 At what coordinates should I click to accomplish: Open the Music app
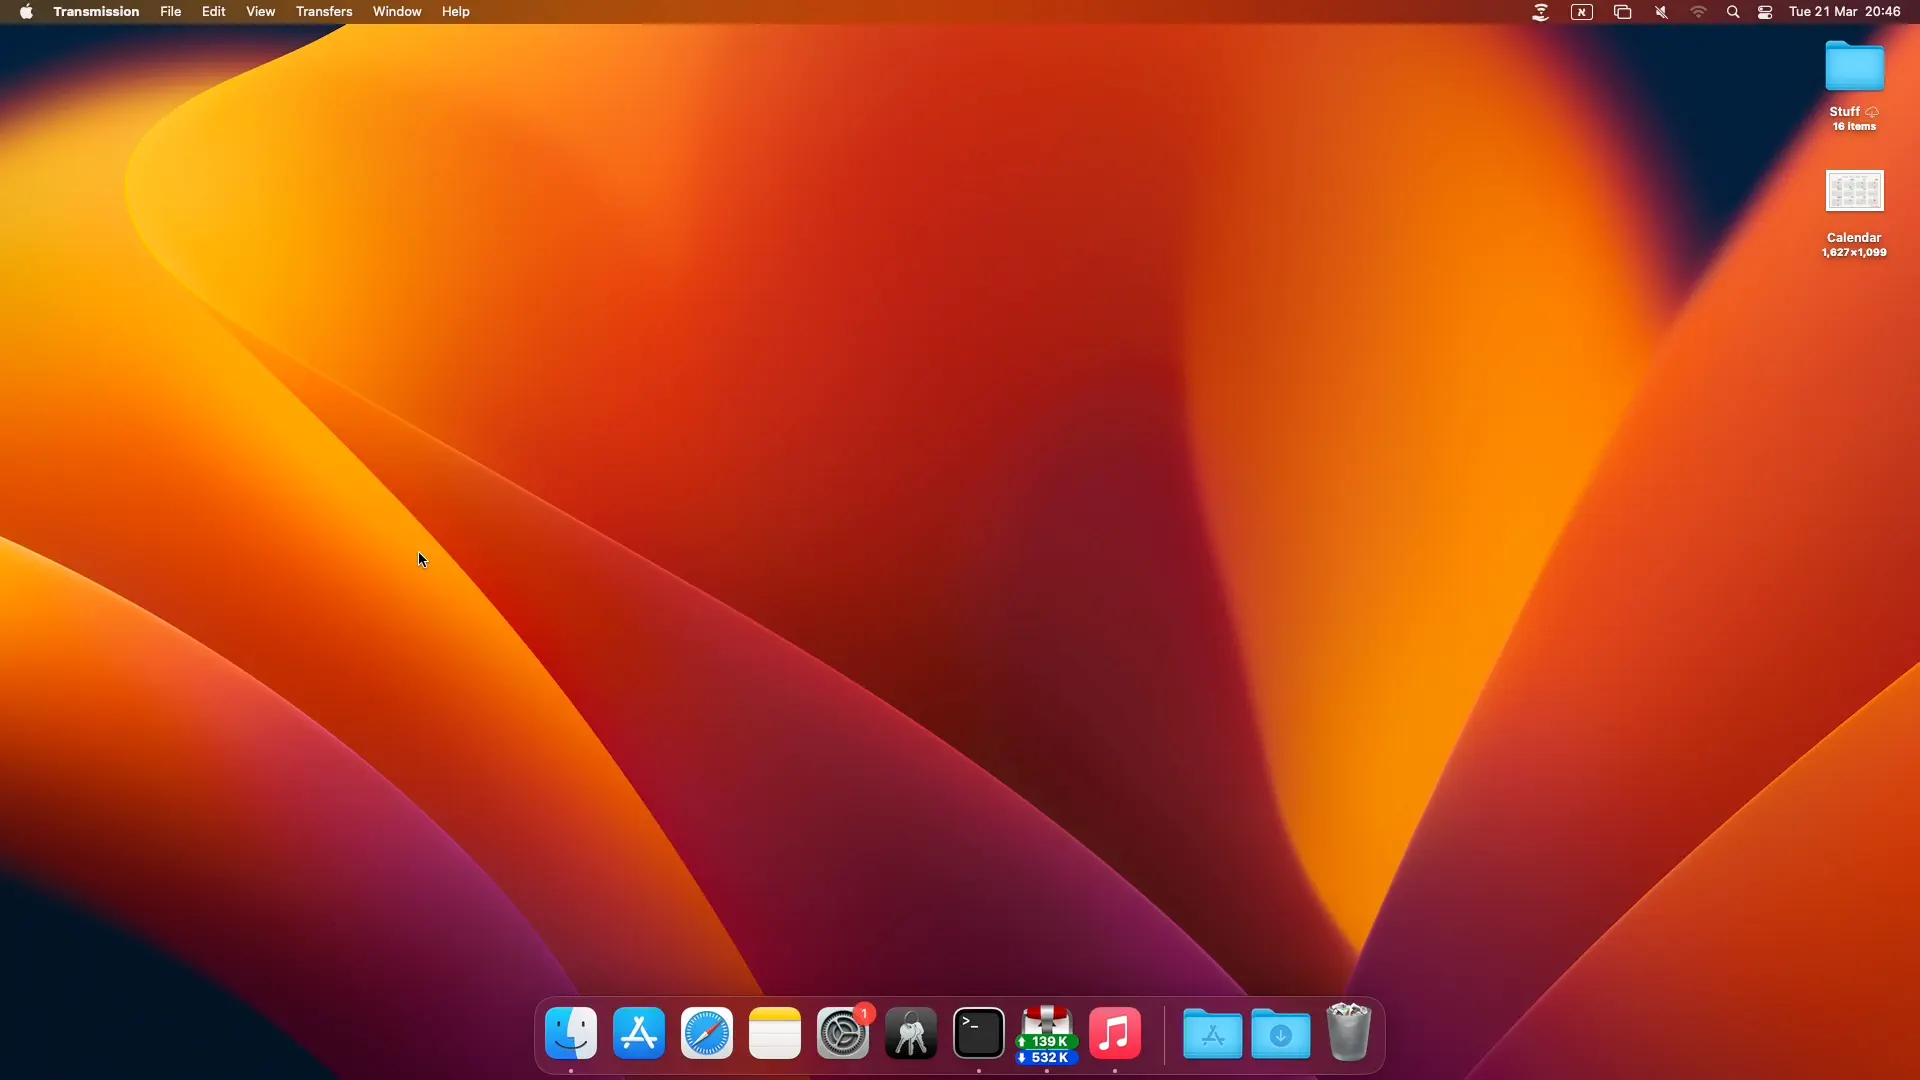1115,1034
